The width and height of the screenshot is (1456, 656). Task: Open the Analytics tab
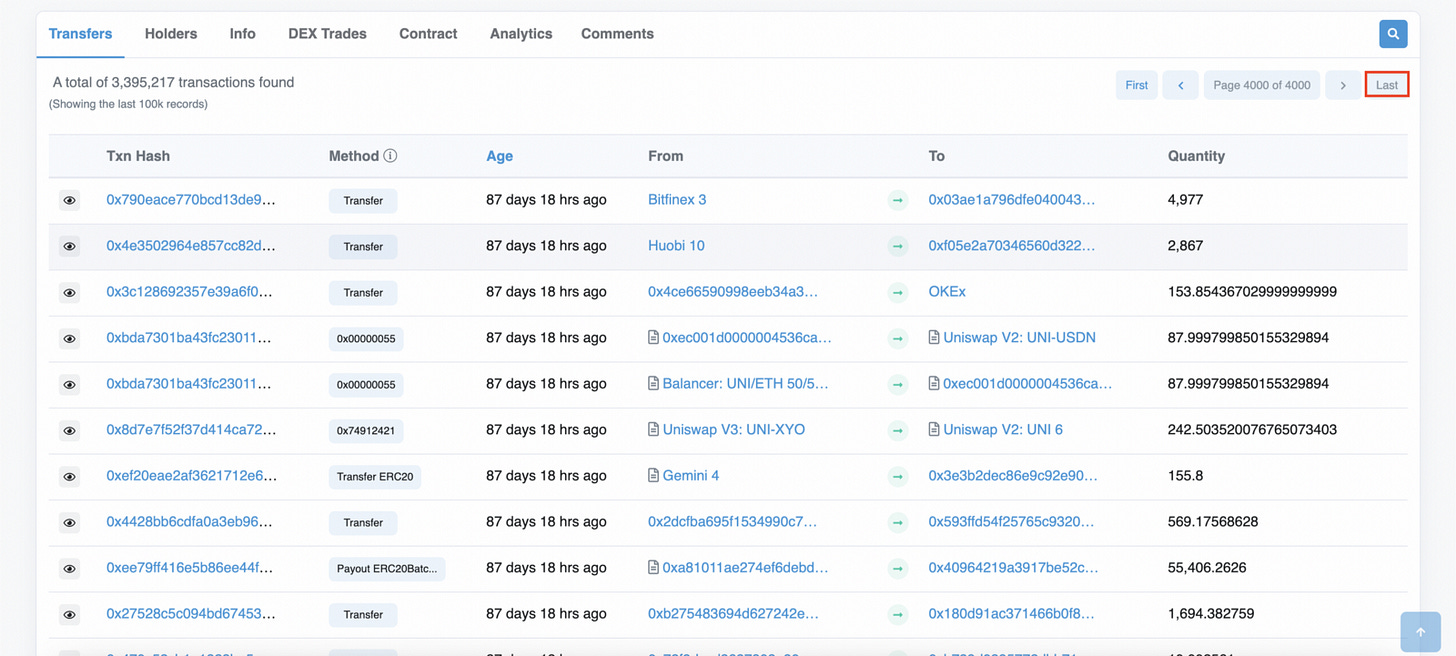[x=521, y=34]
